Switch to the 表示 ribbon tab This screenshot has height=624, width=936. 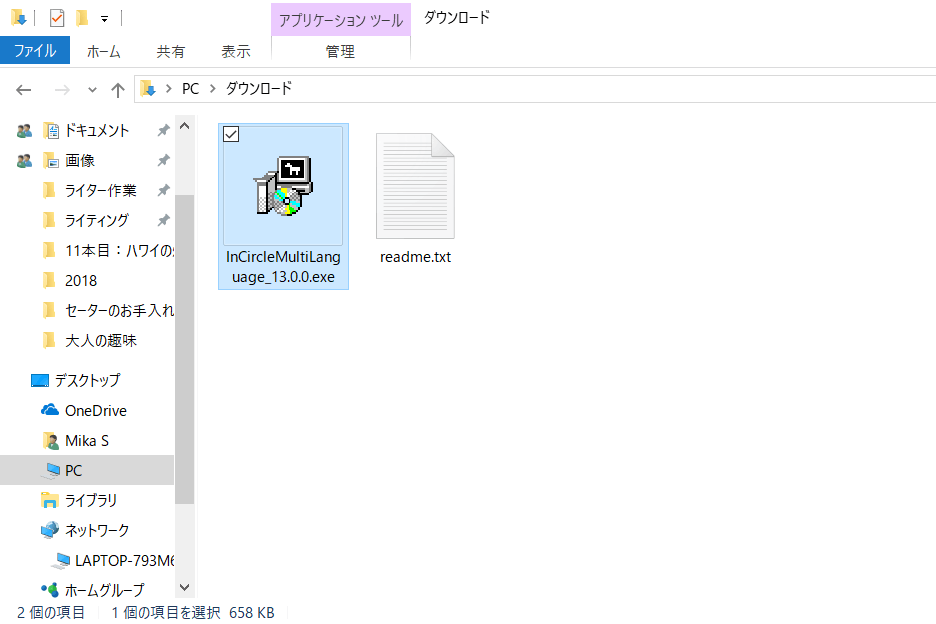pyautogui.click(x=236, y=51)
